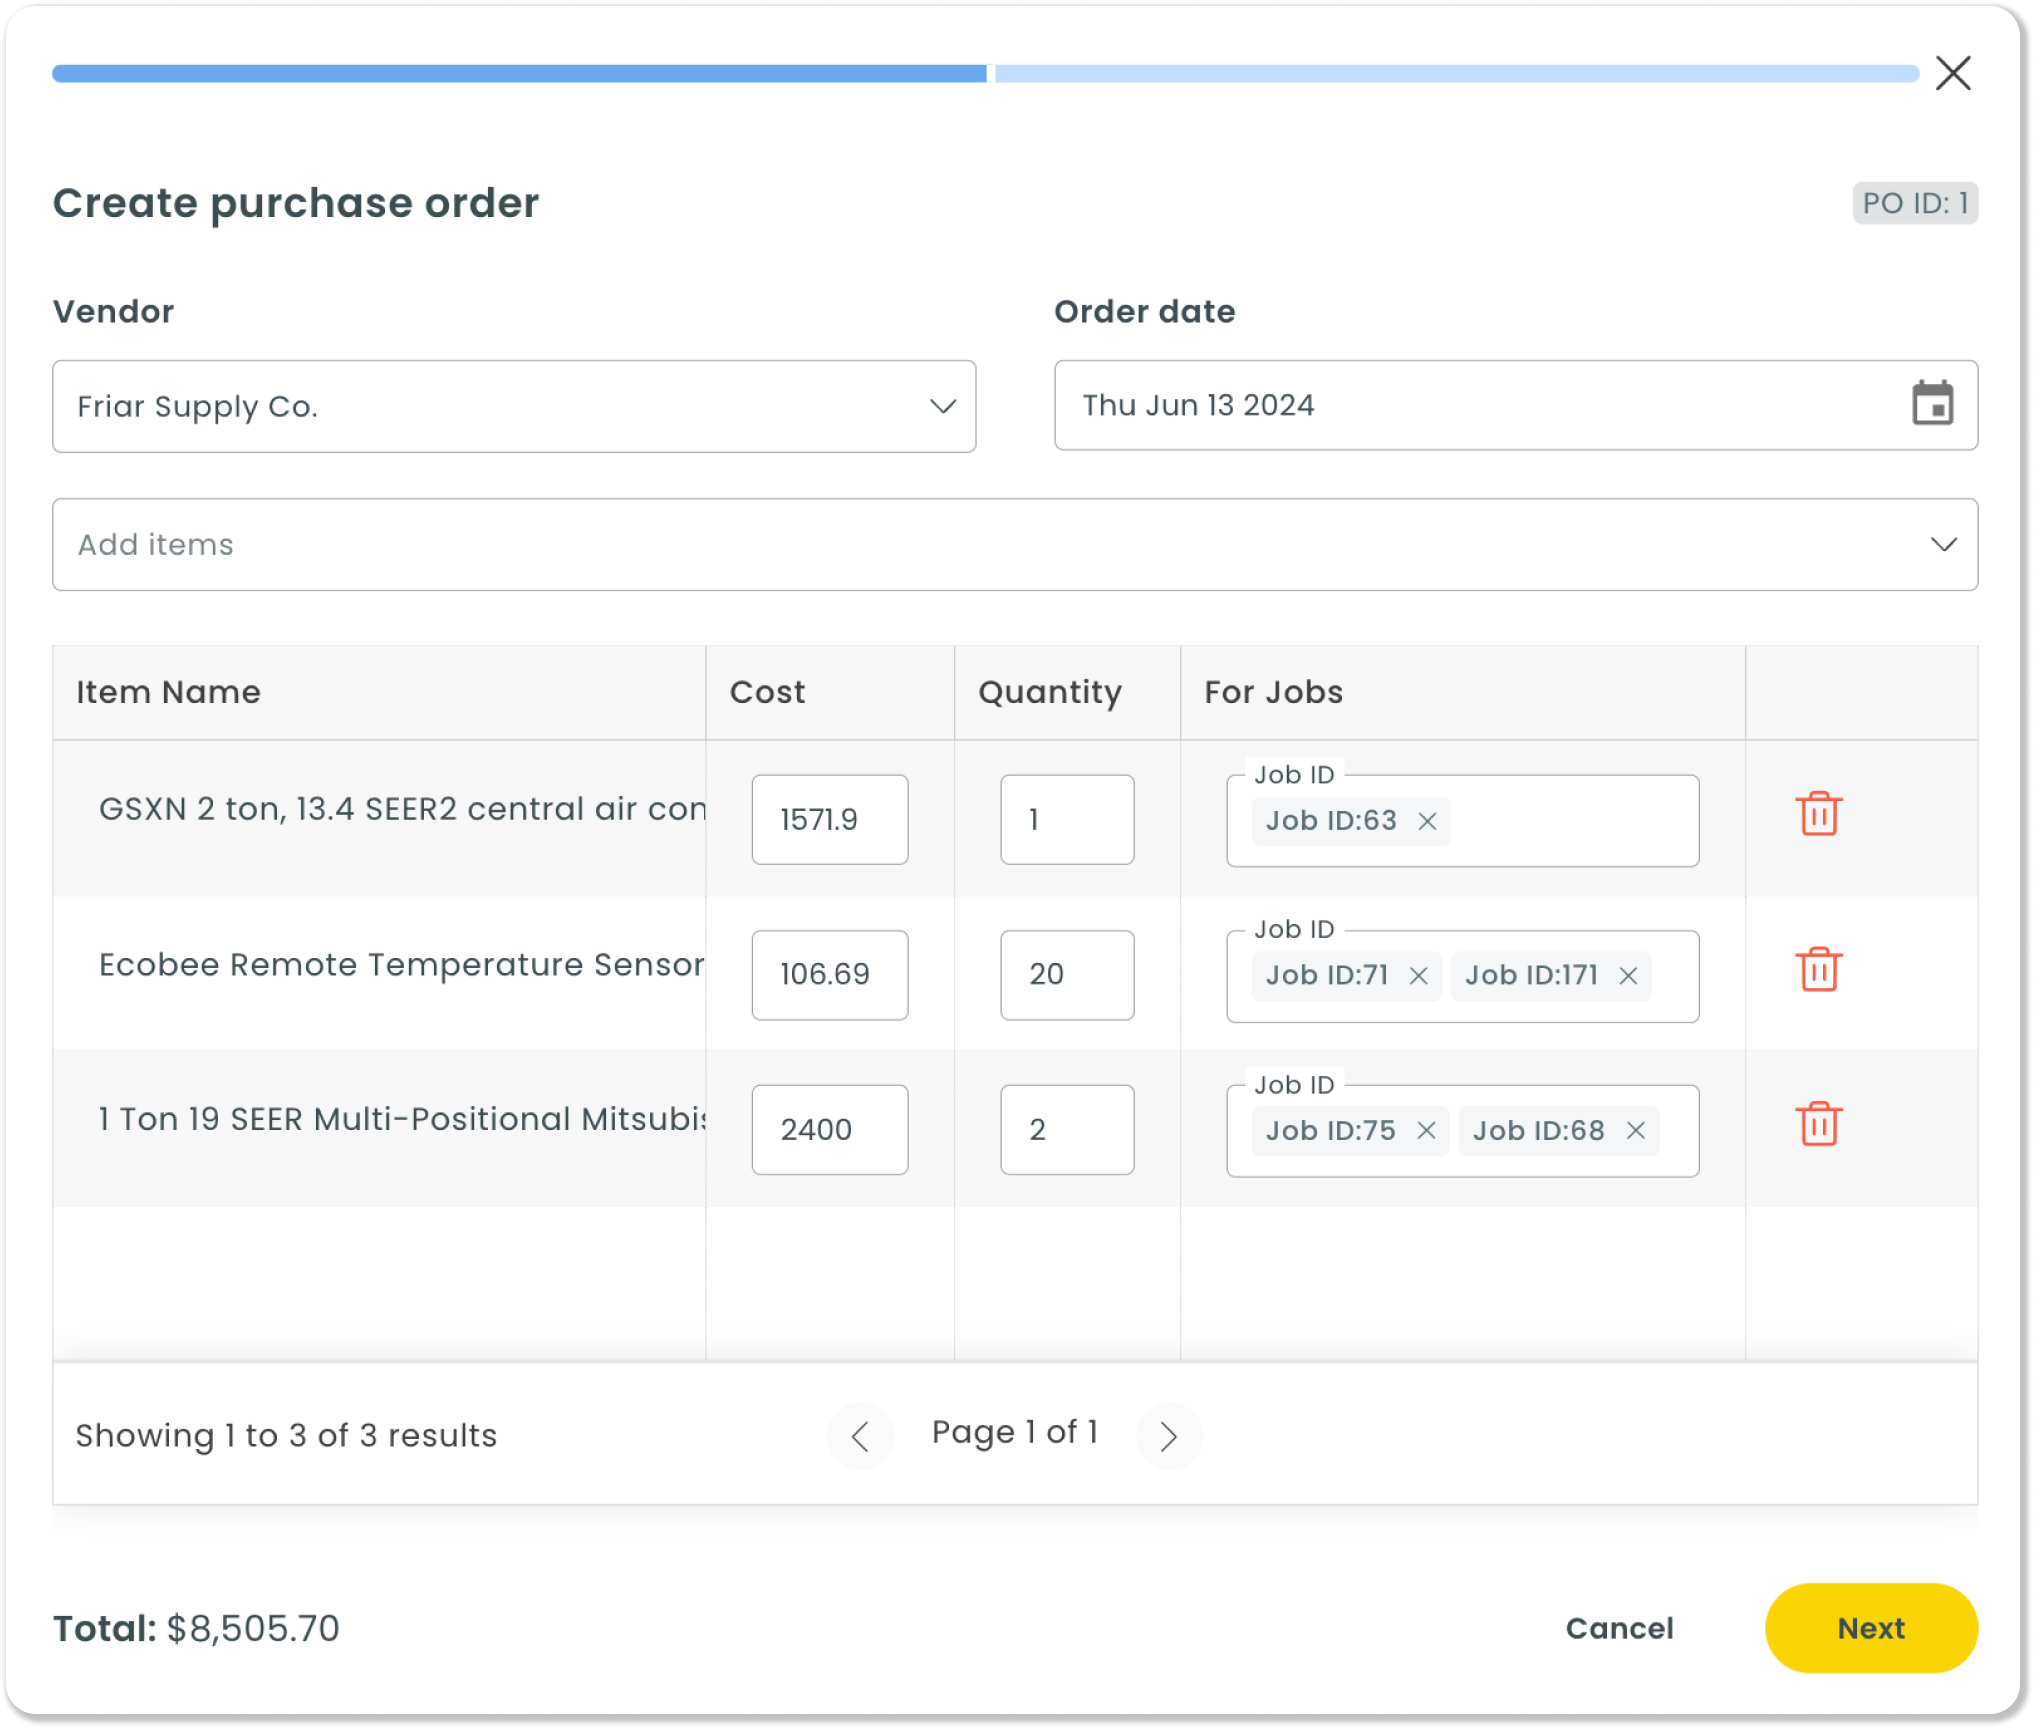Click the previous page arrow
The height and width of the screenshot is (1728, 2034).
(x=861, y=1435)
